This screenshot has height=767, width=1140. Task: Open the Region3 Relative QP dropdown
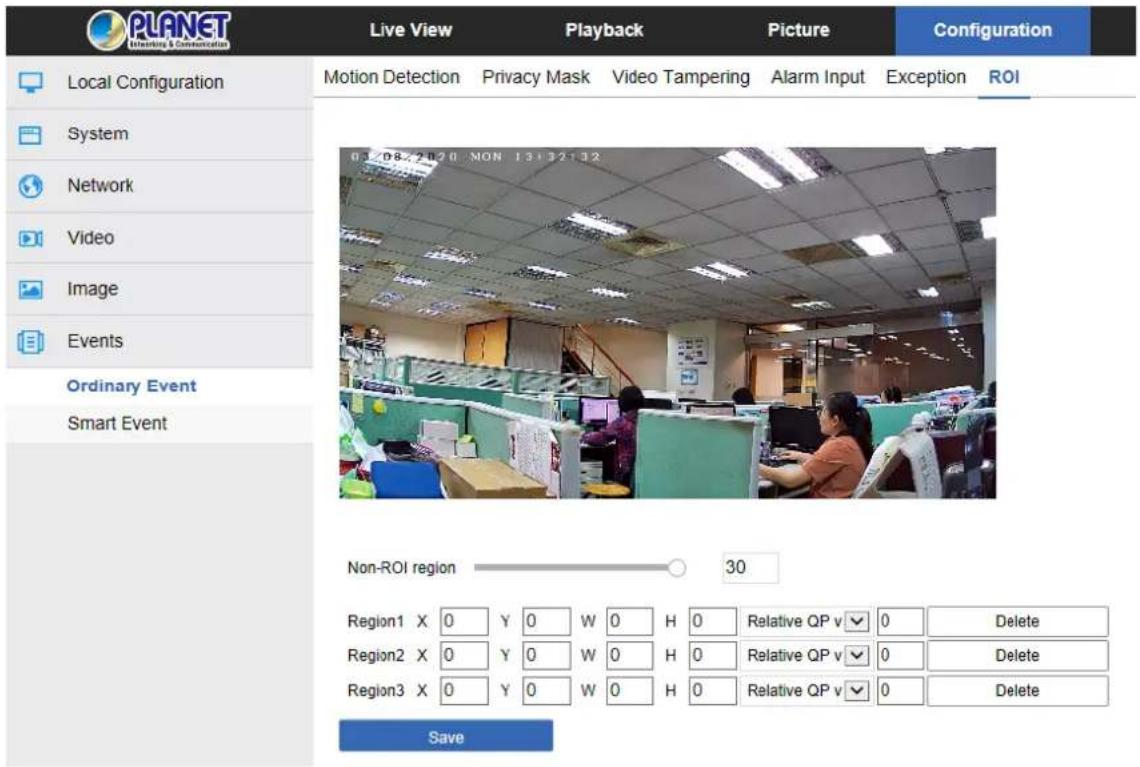806,691
